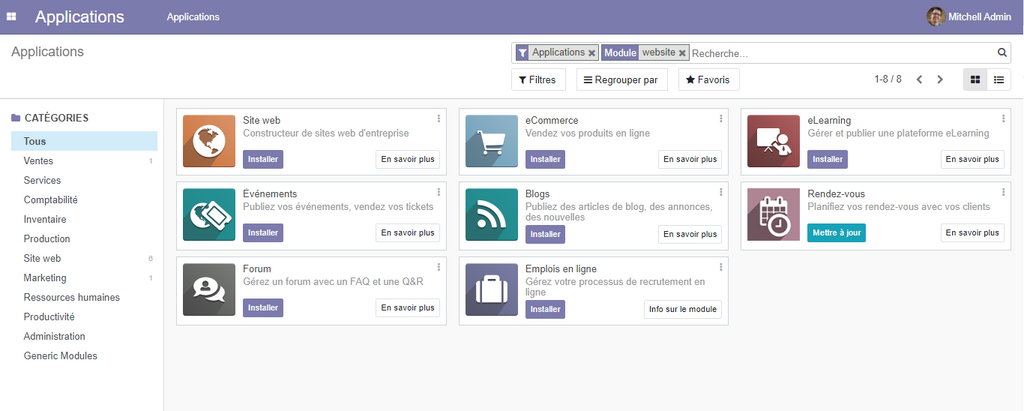Switch to list view

(x=998, y=80)
